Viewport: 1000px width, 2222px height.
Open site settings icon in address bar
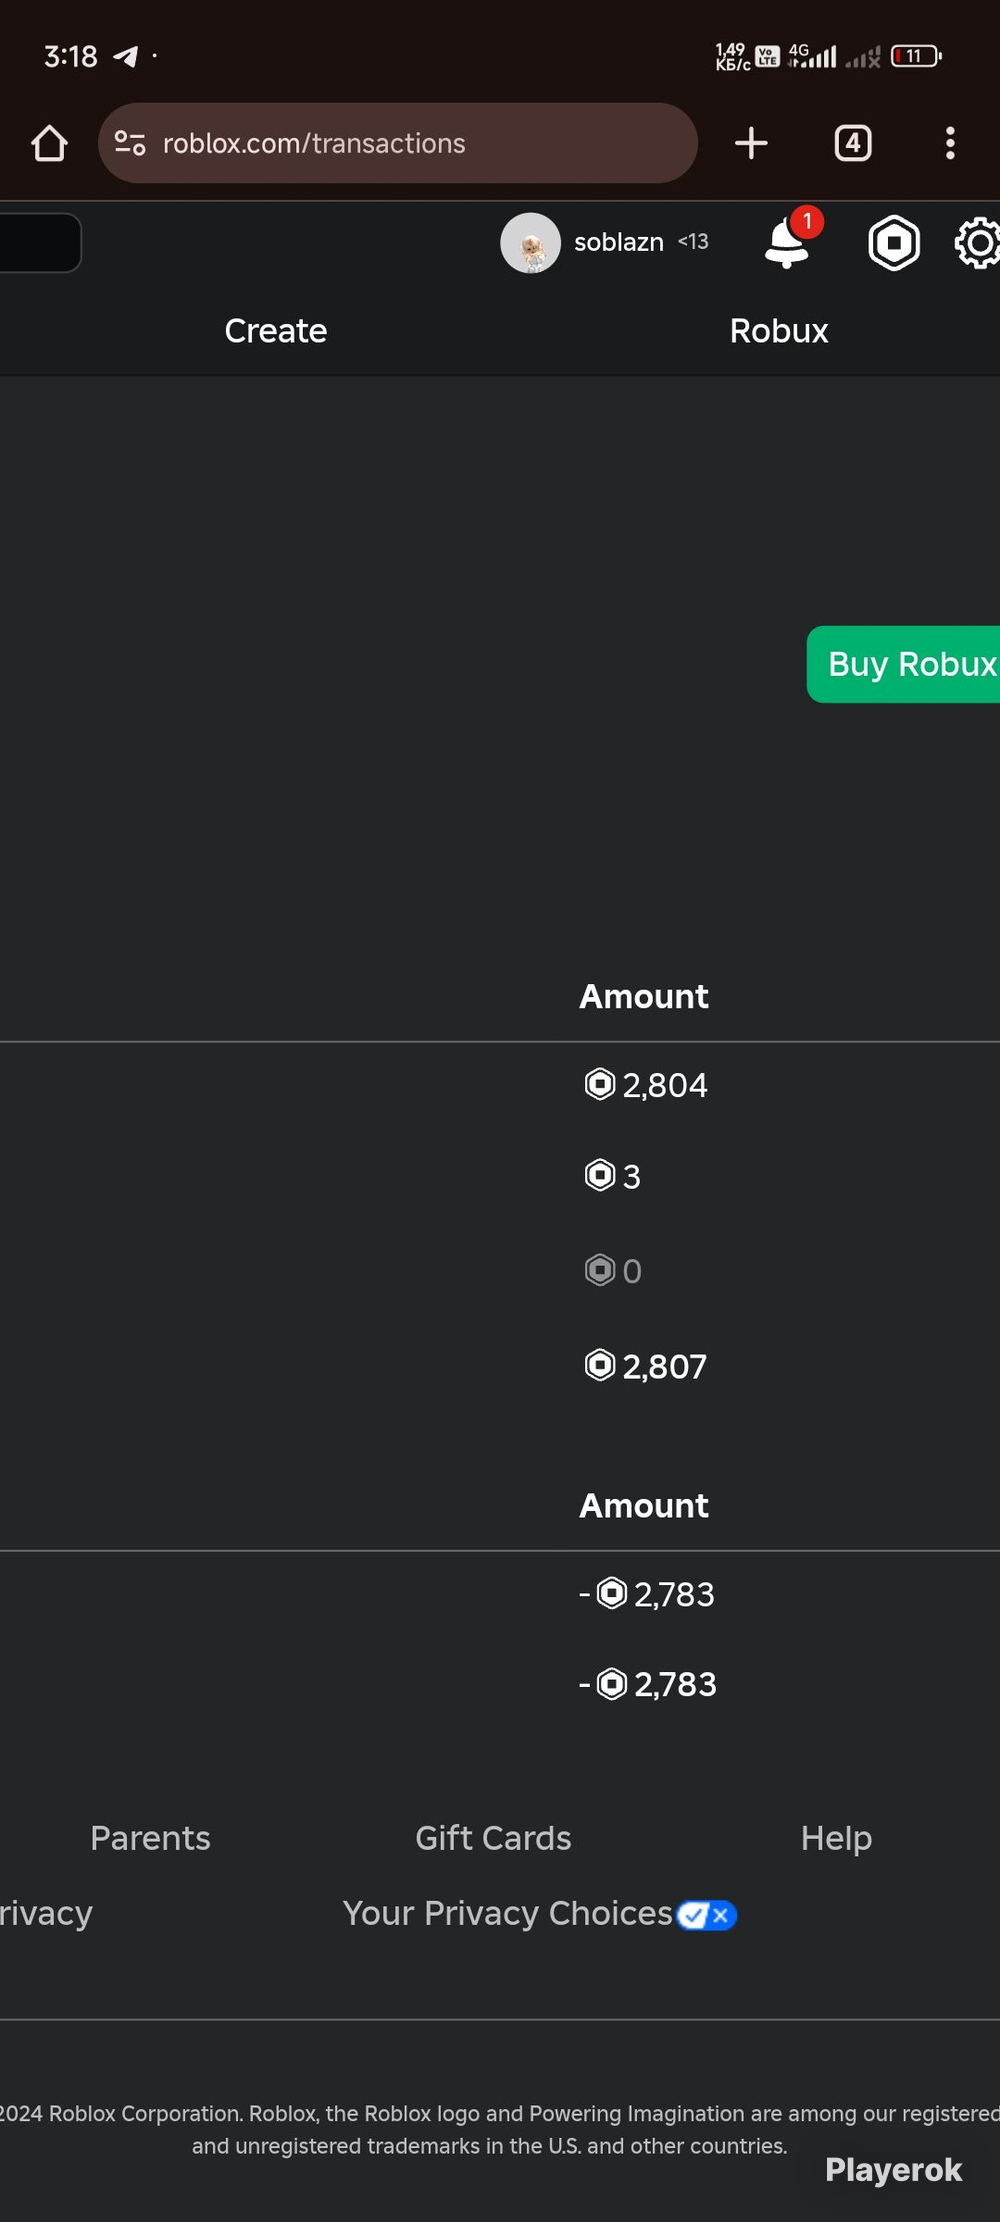pyautogui.click(x=130, y=143)
